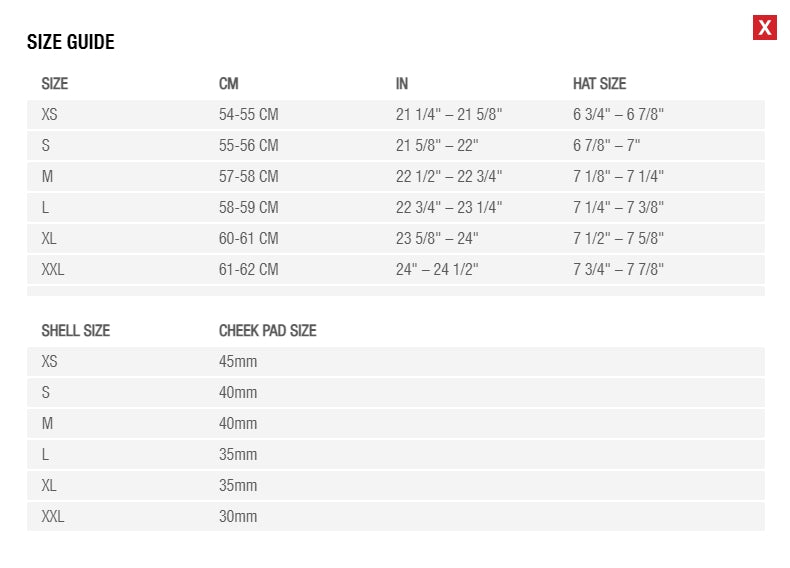Click the IN column header
The image size is (790, 568).
pyautogui.click(x=402, y=84)
